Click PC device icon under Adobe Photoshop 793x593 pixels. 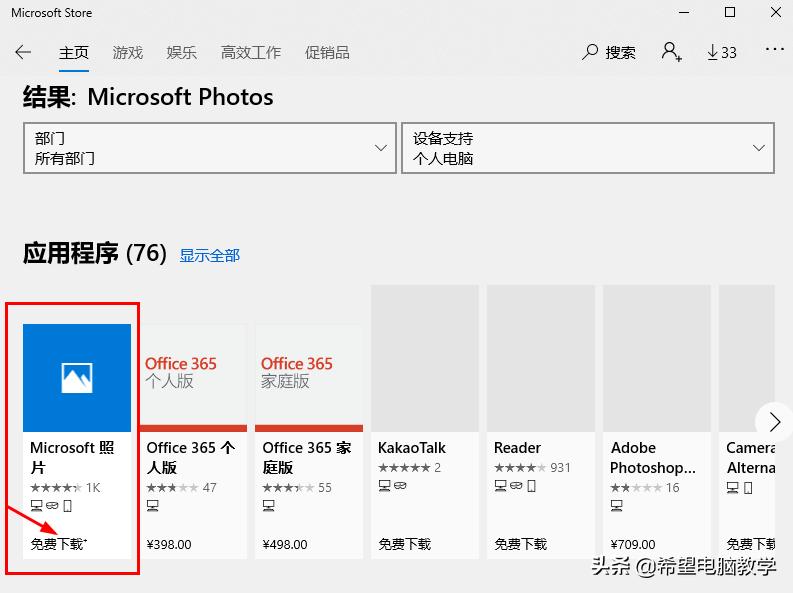[616, 506]
